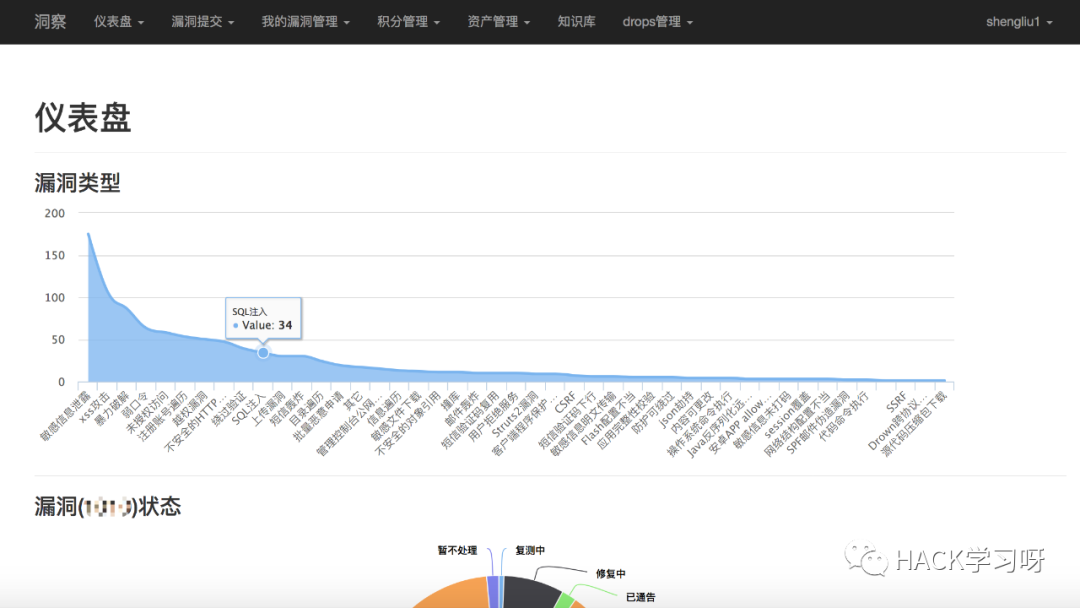Select the purple 暂不处理 pie slice

pos(492,592)
